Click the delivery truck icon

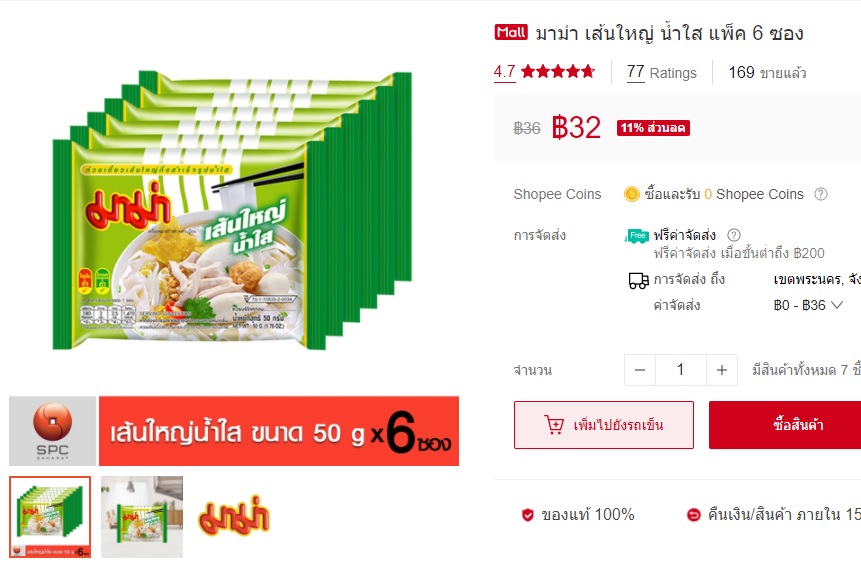[x=638, y=280]
